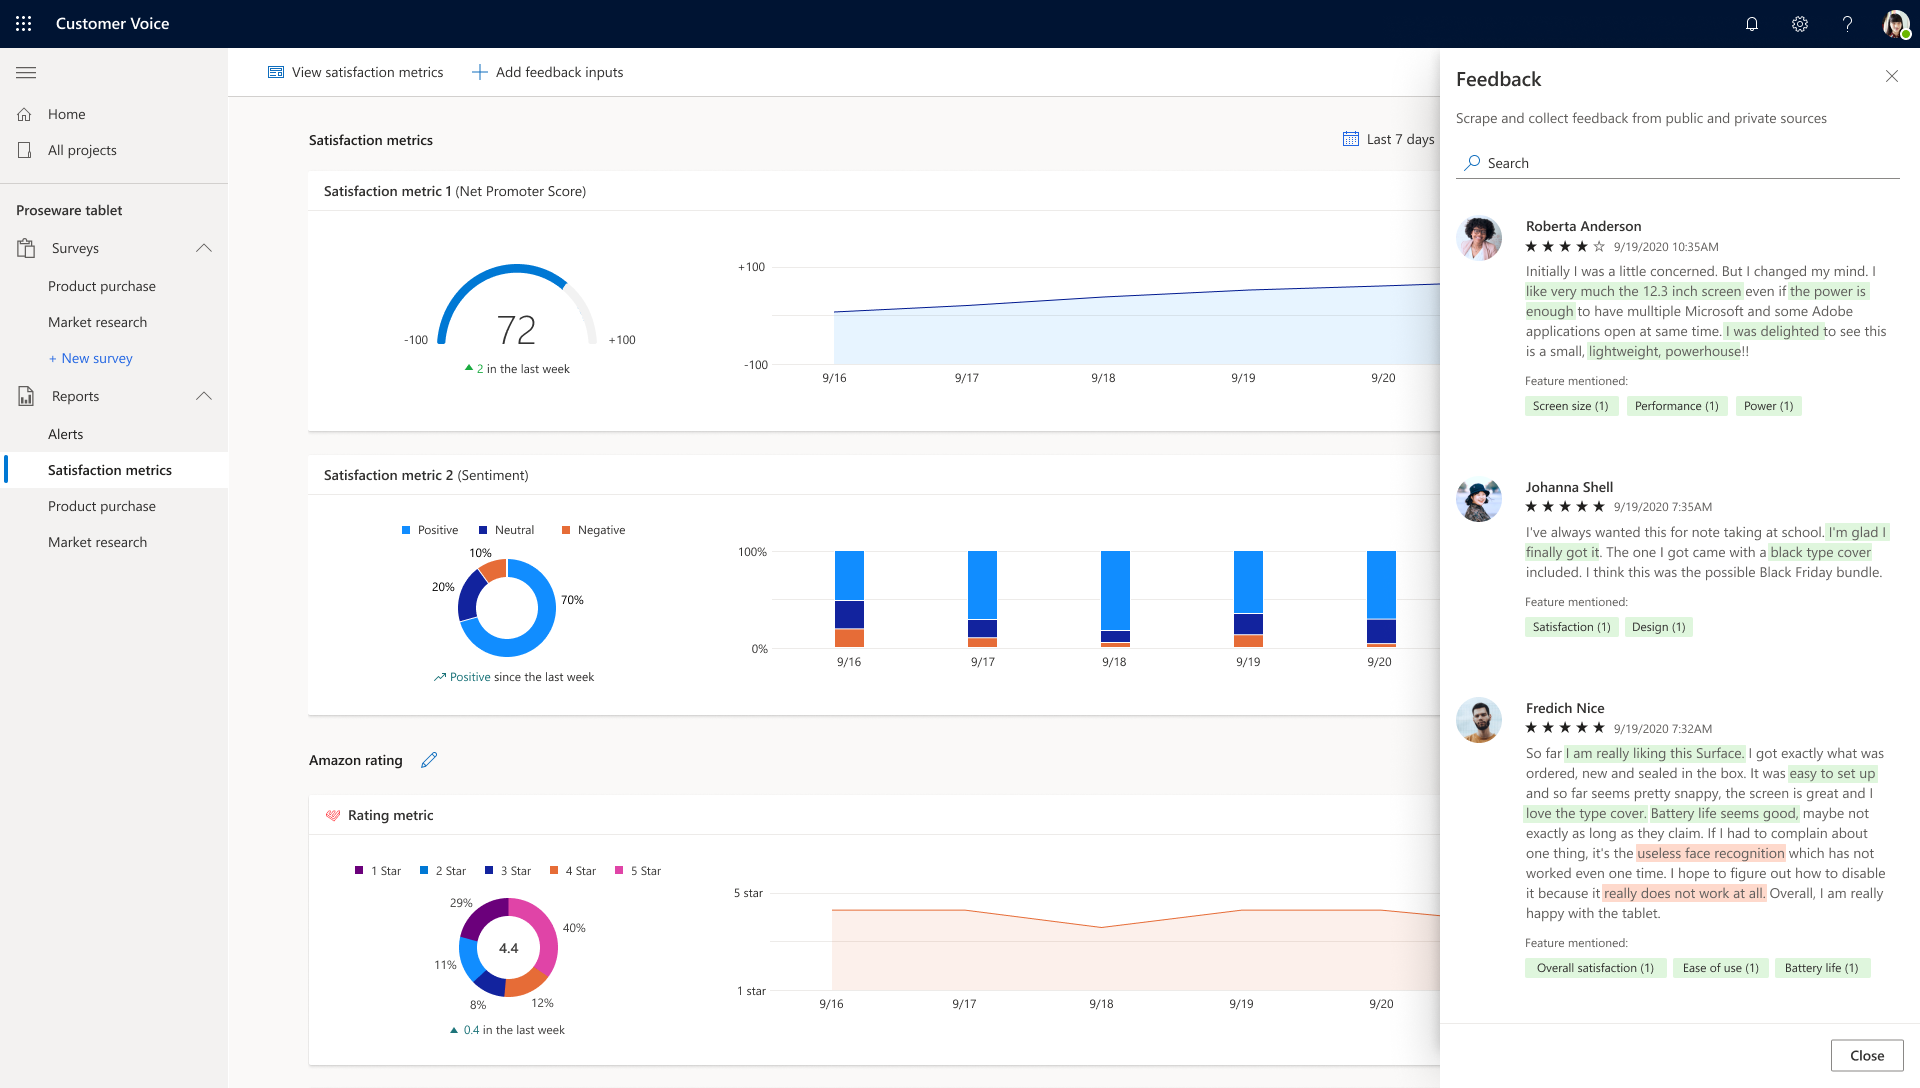Image resolution: width=1920 pixels, height=1088 pixels.
Task: Toggle the hamburger navigation menu
Action: click(x=26, y=72)
